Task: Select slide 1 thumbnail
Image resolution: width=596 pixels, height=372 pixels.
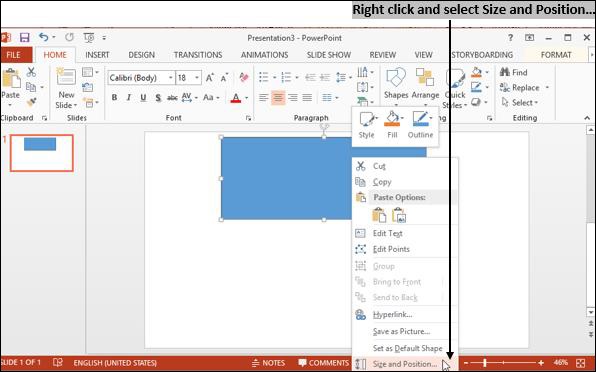Action: tap(42, 153)
